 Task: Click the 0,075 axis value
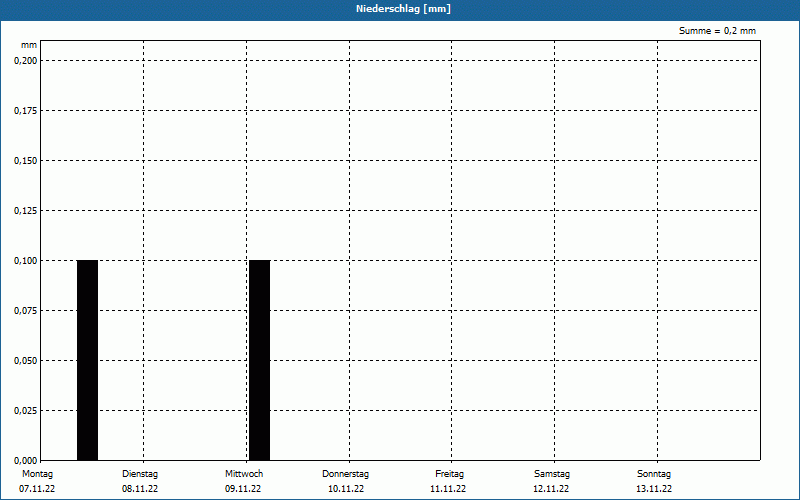click(26, 311)
